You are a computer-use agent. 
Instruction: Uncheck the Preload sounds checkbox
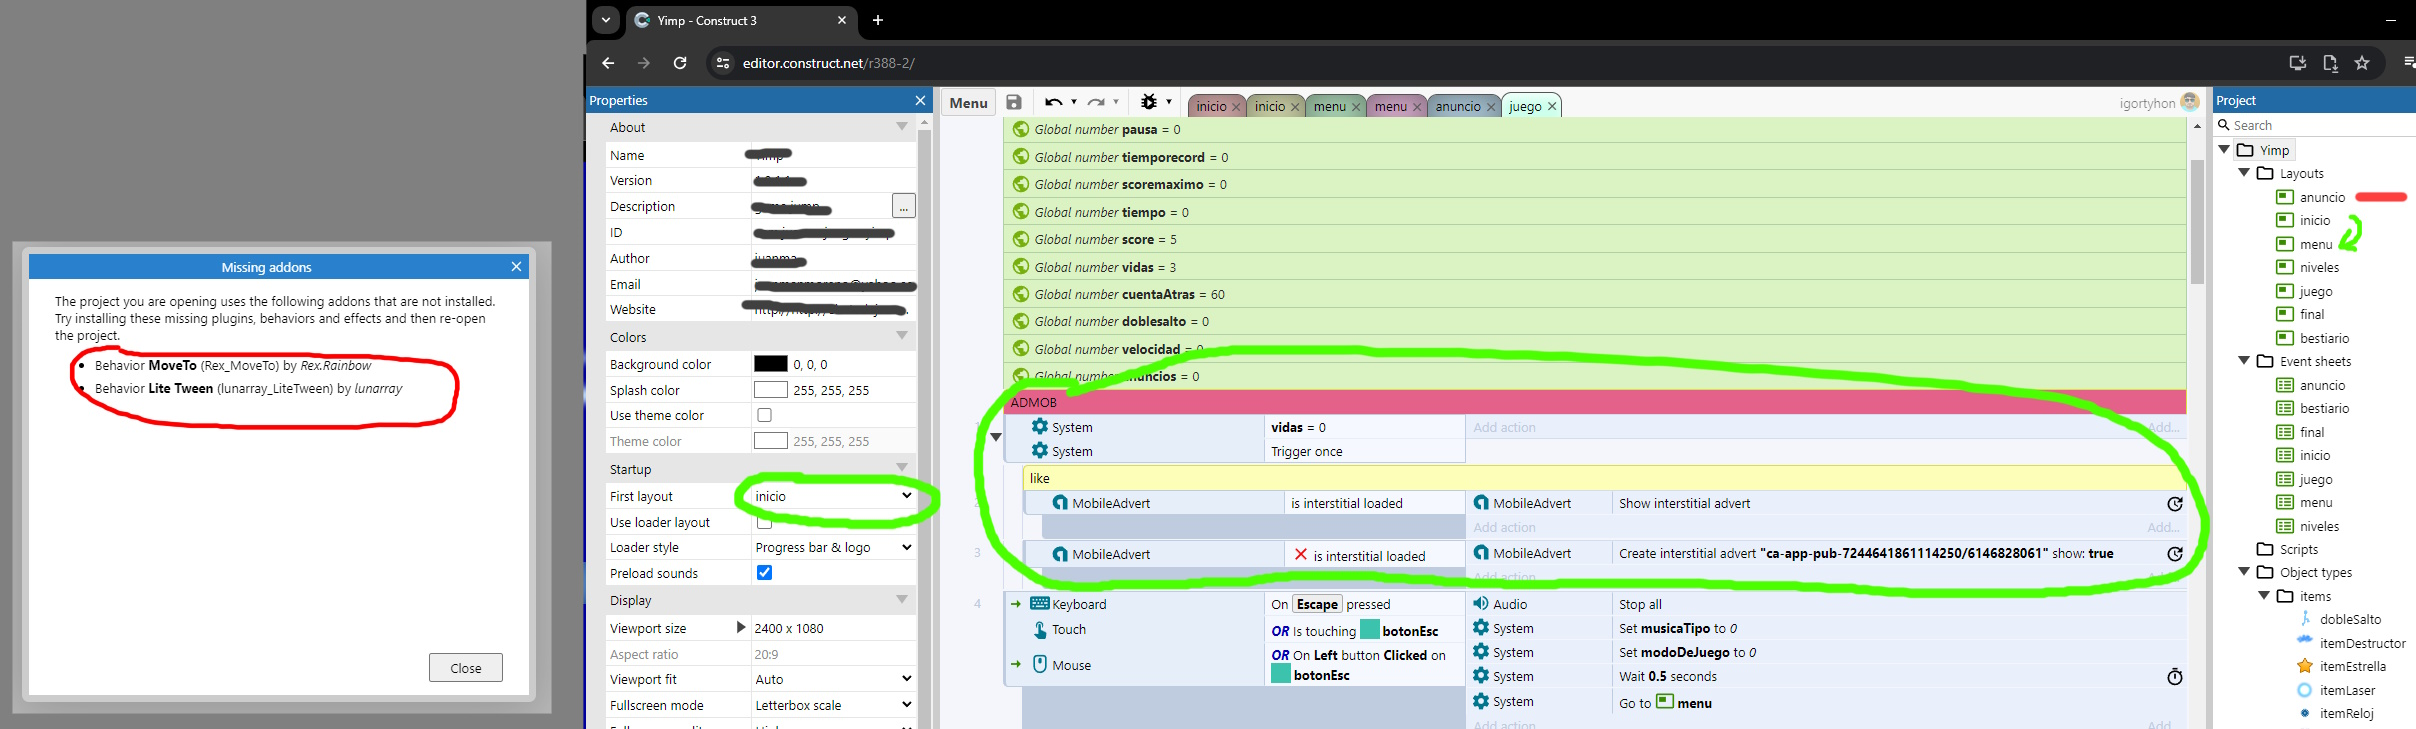(764, 572)
